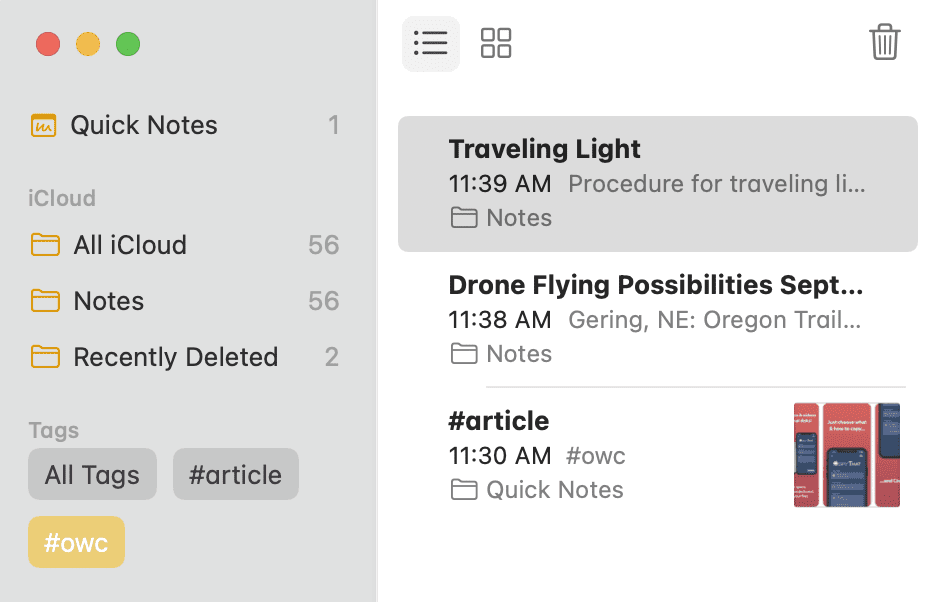The image size is (934, 602).
Task: Click the trash delete note icon
Action: point(884,43)
